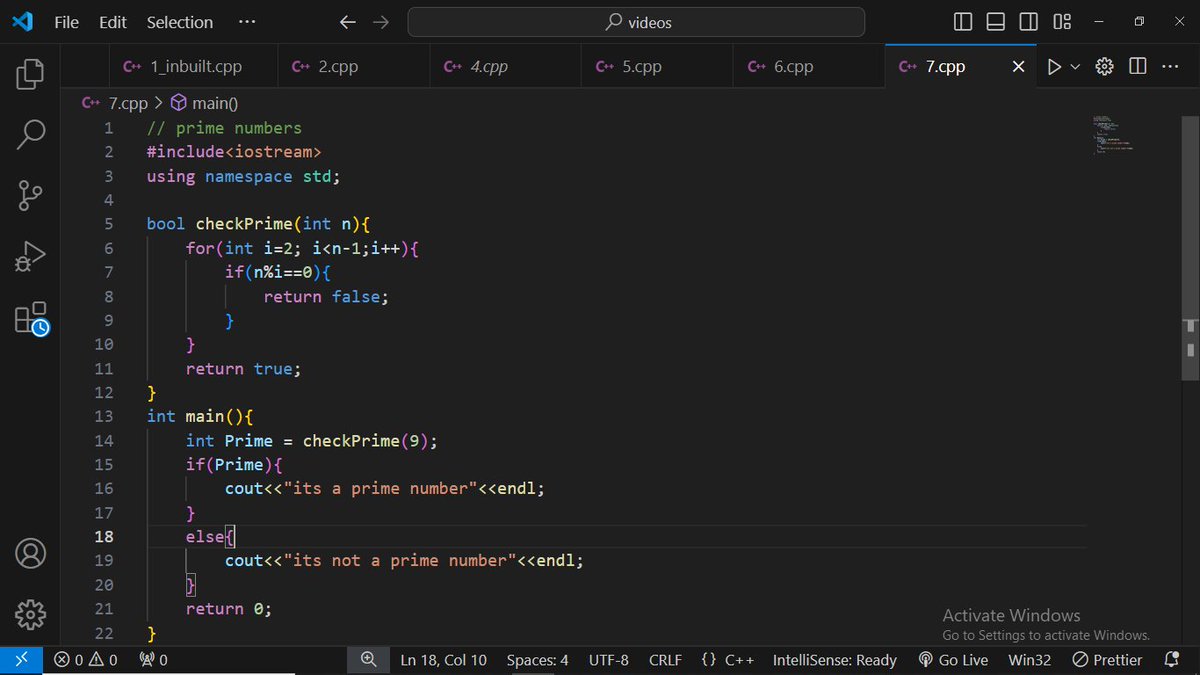Click the "its a prime number" string
This screenshot has height=675, width=1200.
(381, 489)
